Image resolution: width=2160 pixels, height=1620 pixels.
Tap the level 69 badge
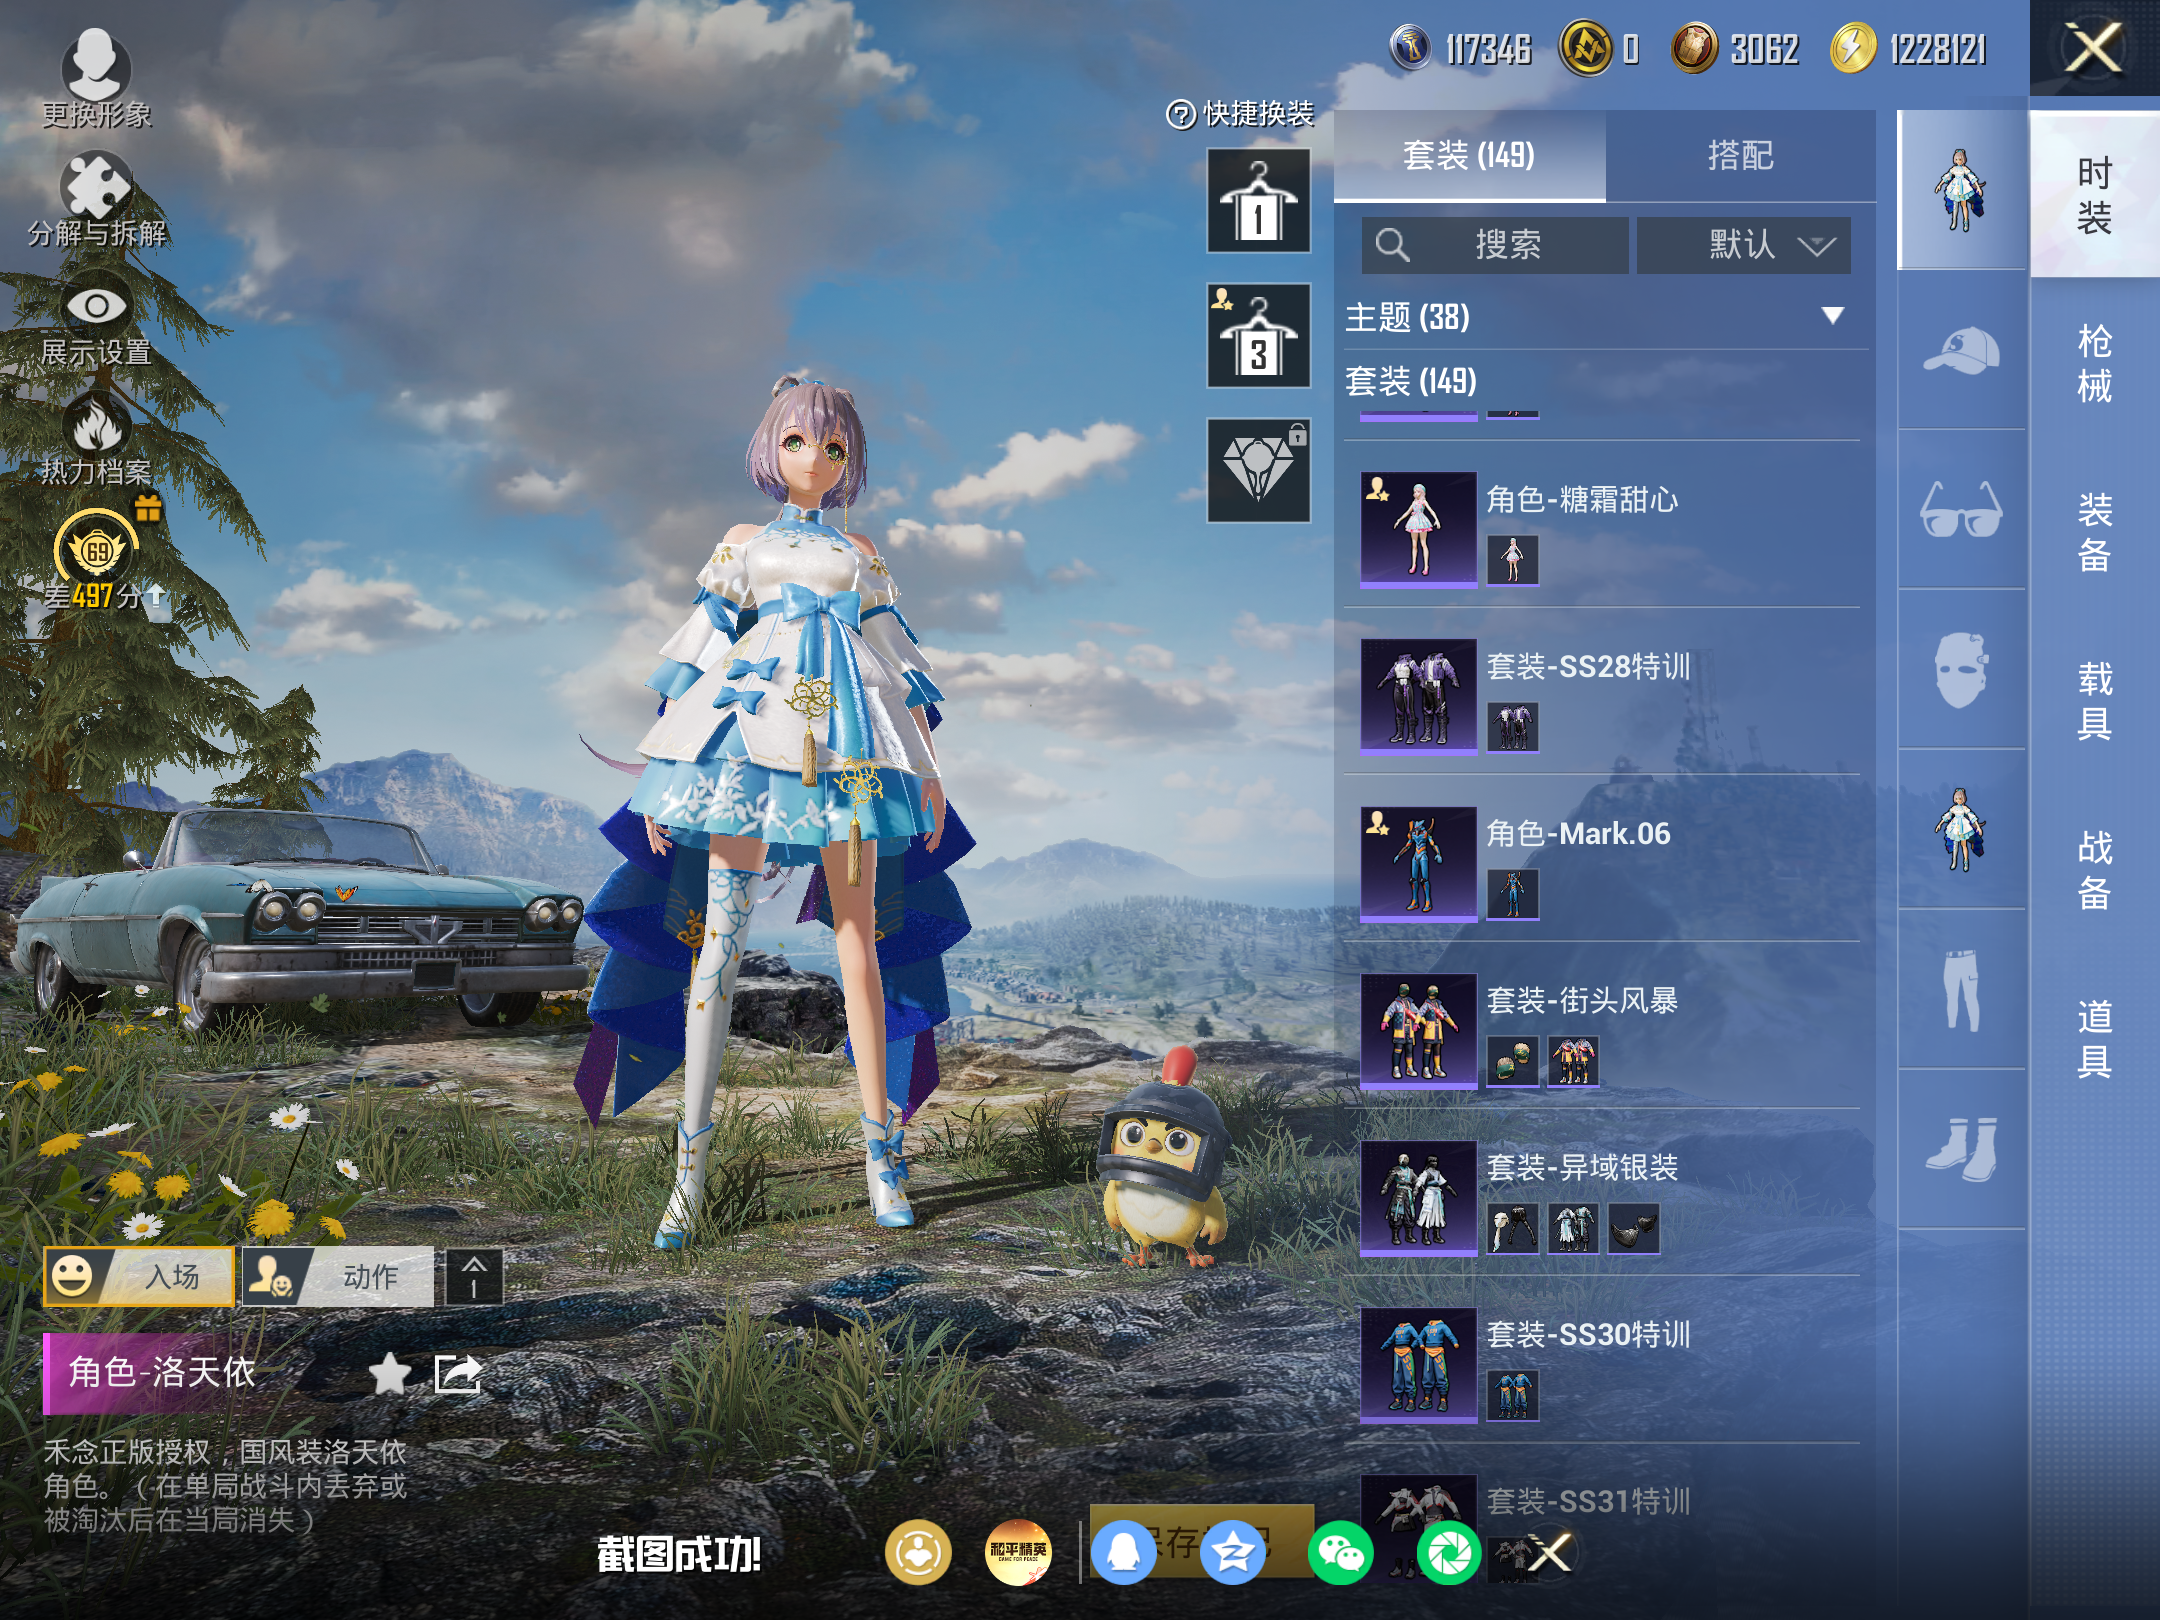(96, 548)
